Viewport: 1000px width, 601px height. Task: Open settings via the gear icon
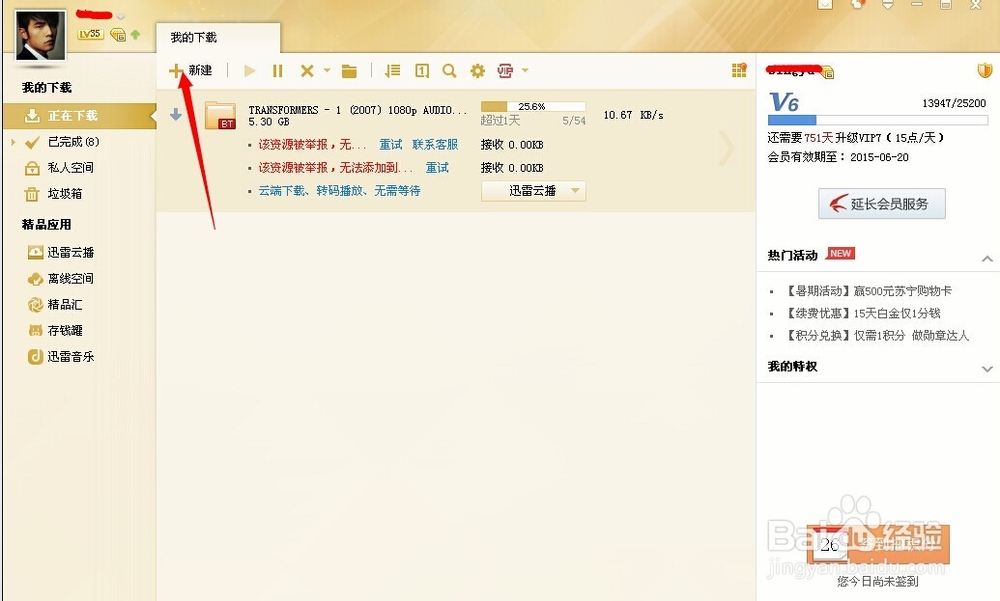[x=477, y=71]
